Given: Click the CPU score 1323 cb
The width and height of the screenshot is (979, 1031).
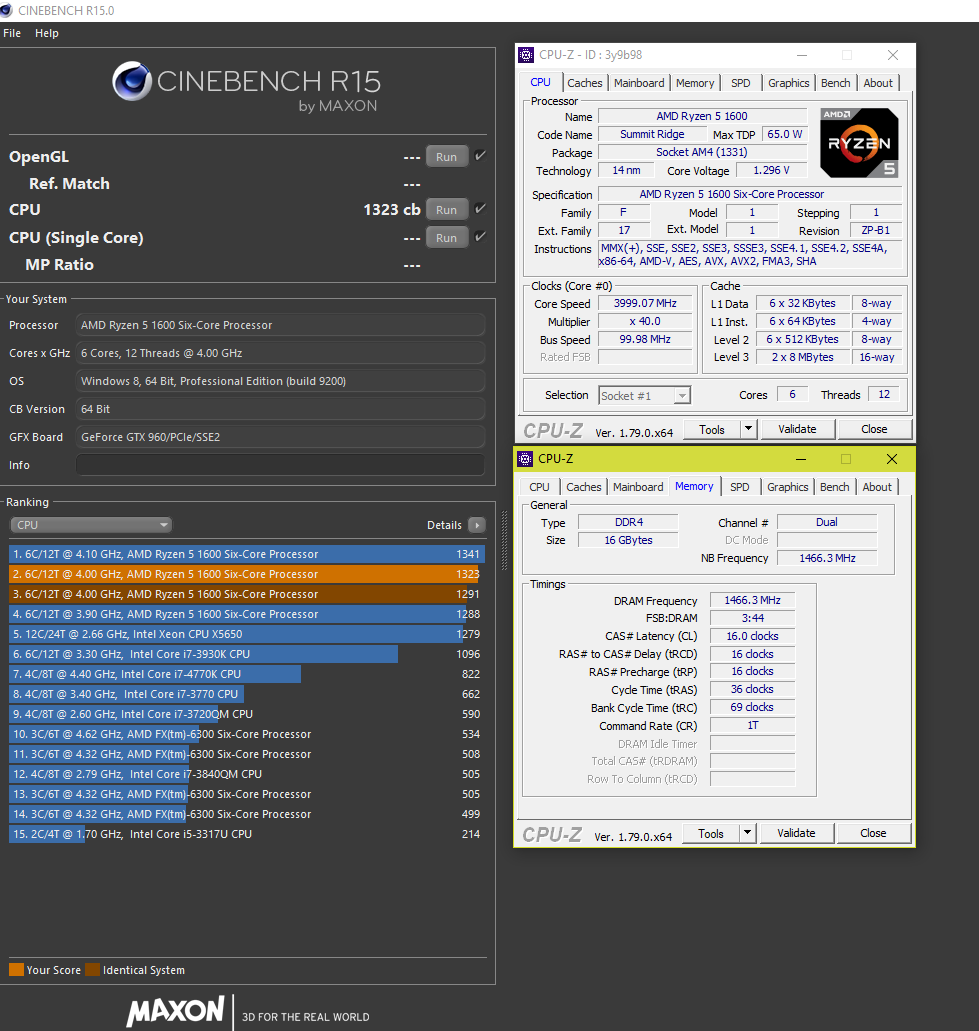Looking at the screenshot, I should click(x=392, y=210).
